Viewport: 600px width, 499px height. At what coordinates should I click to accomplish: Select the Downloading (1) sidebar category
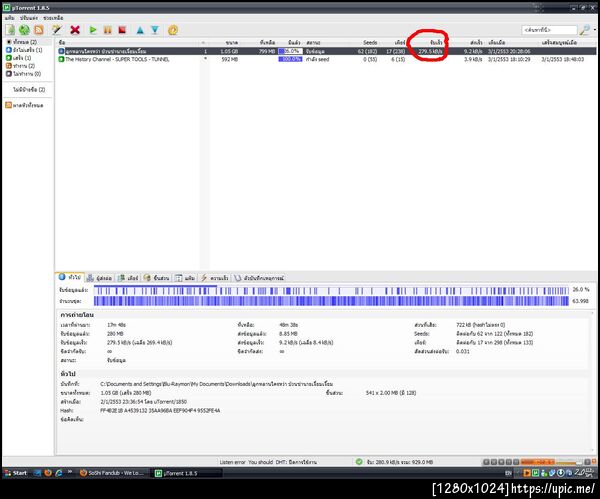[x=27, y=50]
